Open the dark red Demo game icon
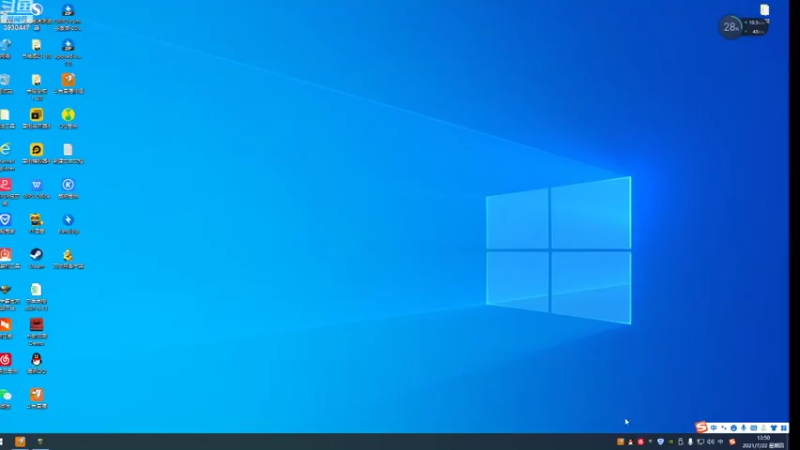 coord(36,324)
